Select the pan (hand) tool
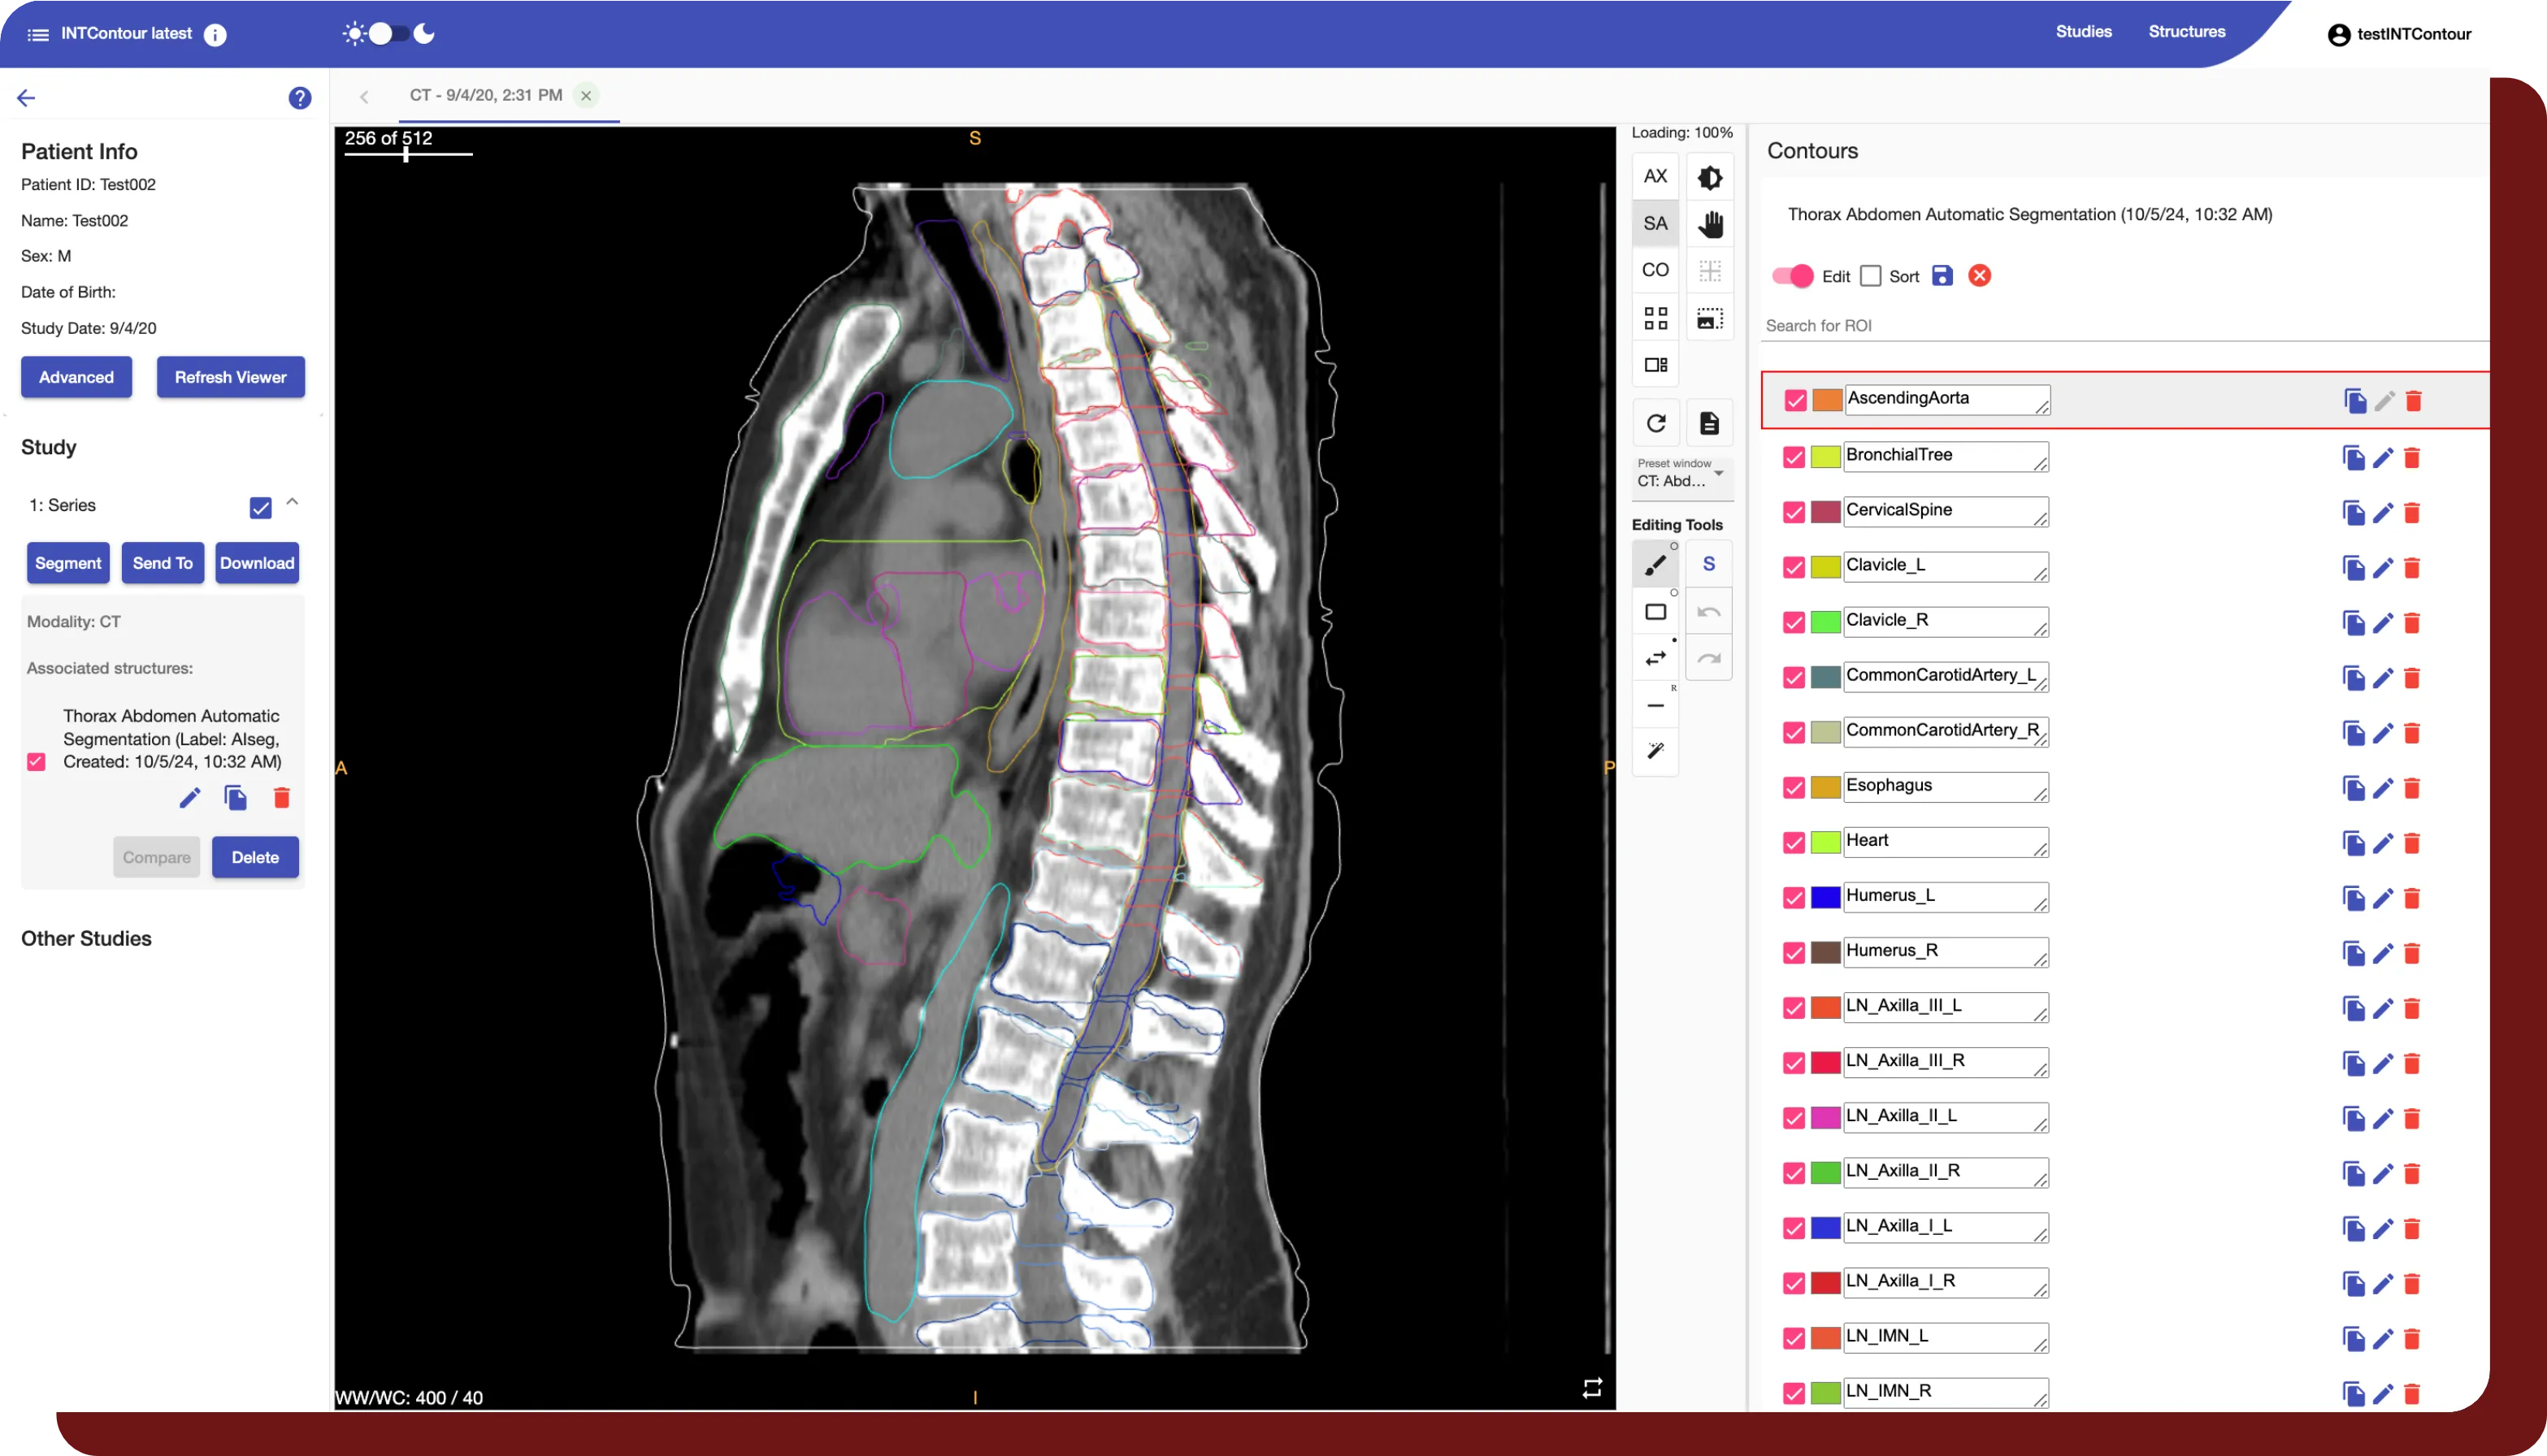Screen dimensions: 2547x1456 1710,224
